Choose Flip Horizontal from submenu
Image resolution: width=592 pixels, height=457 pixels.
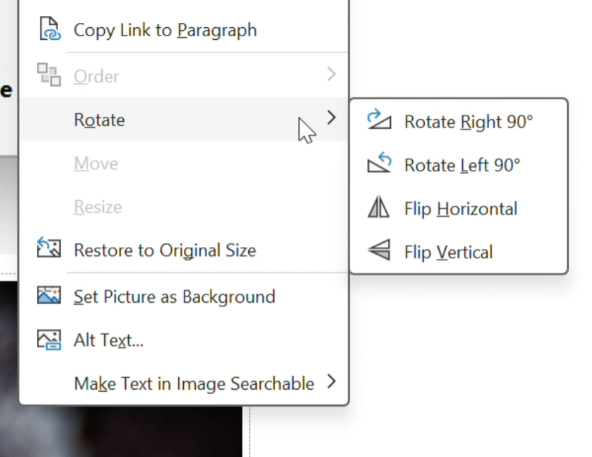coord(459,208)
